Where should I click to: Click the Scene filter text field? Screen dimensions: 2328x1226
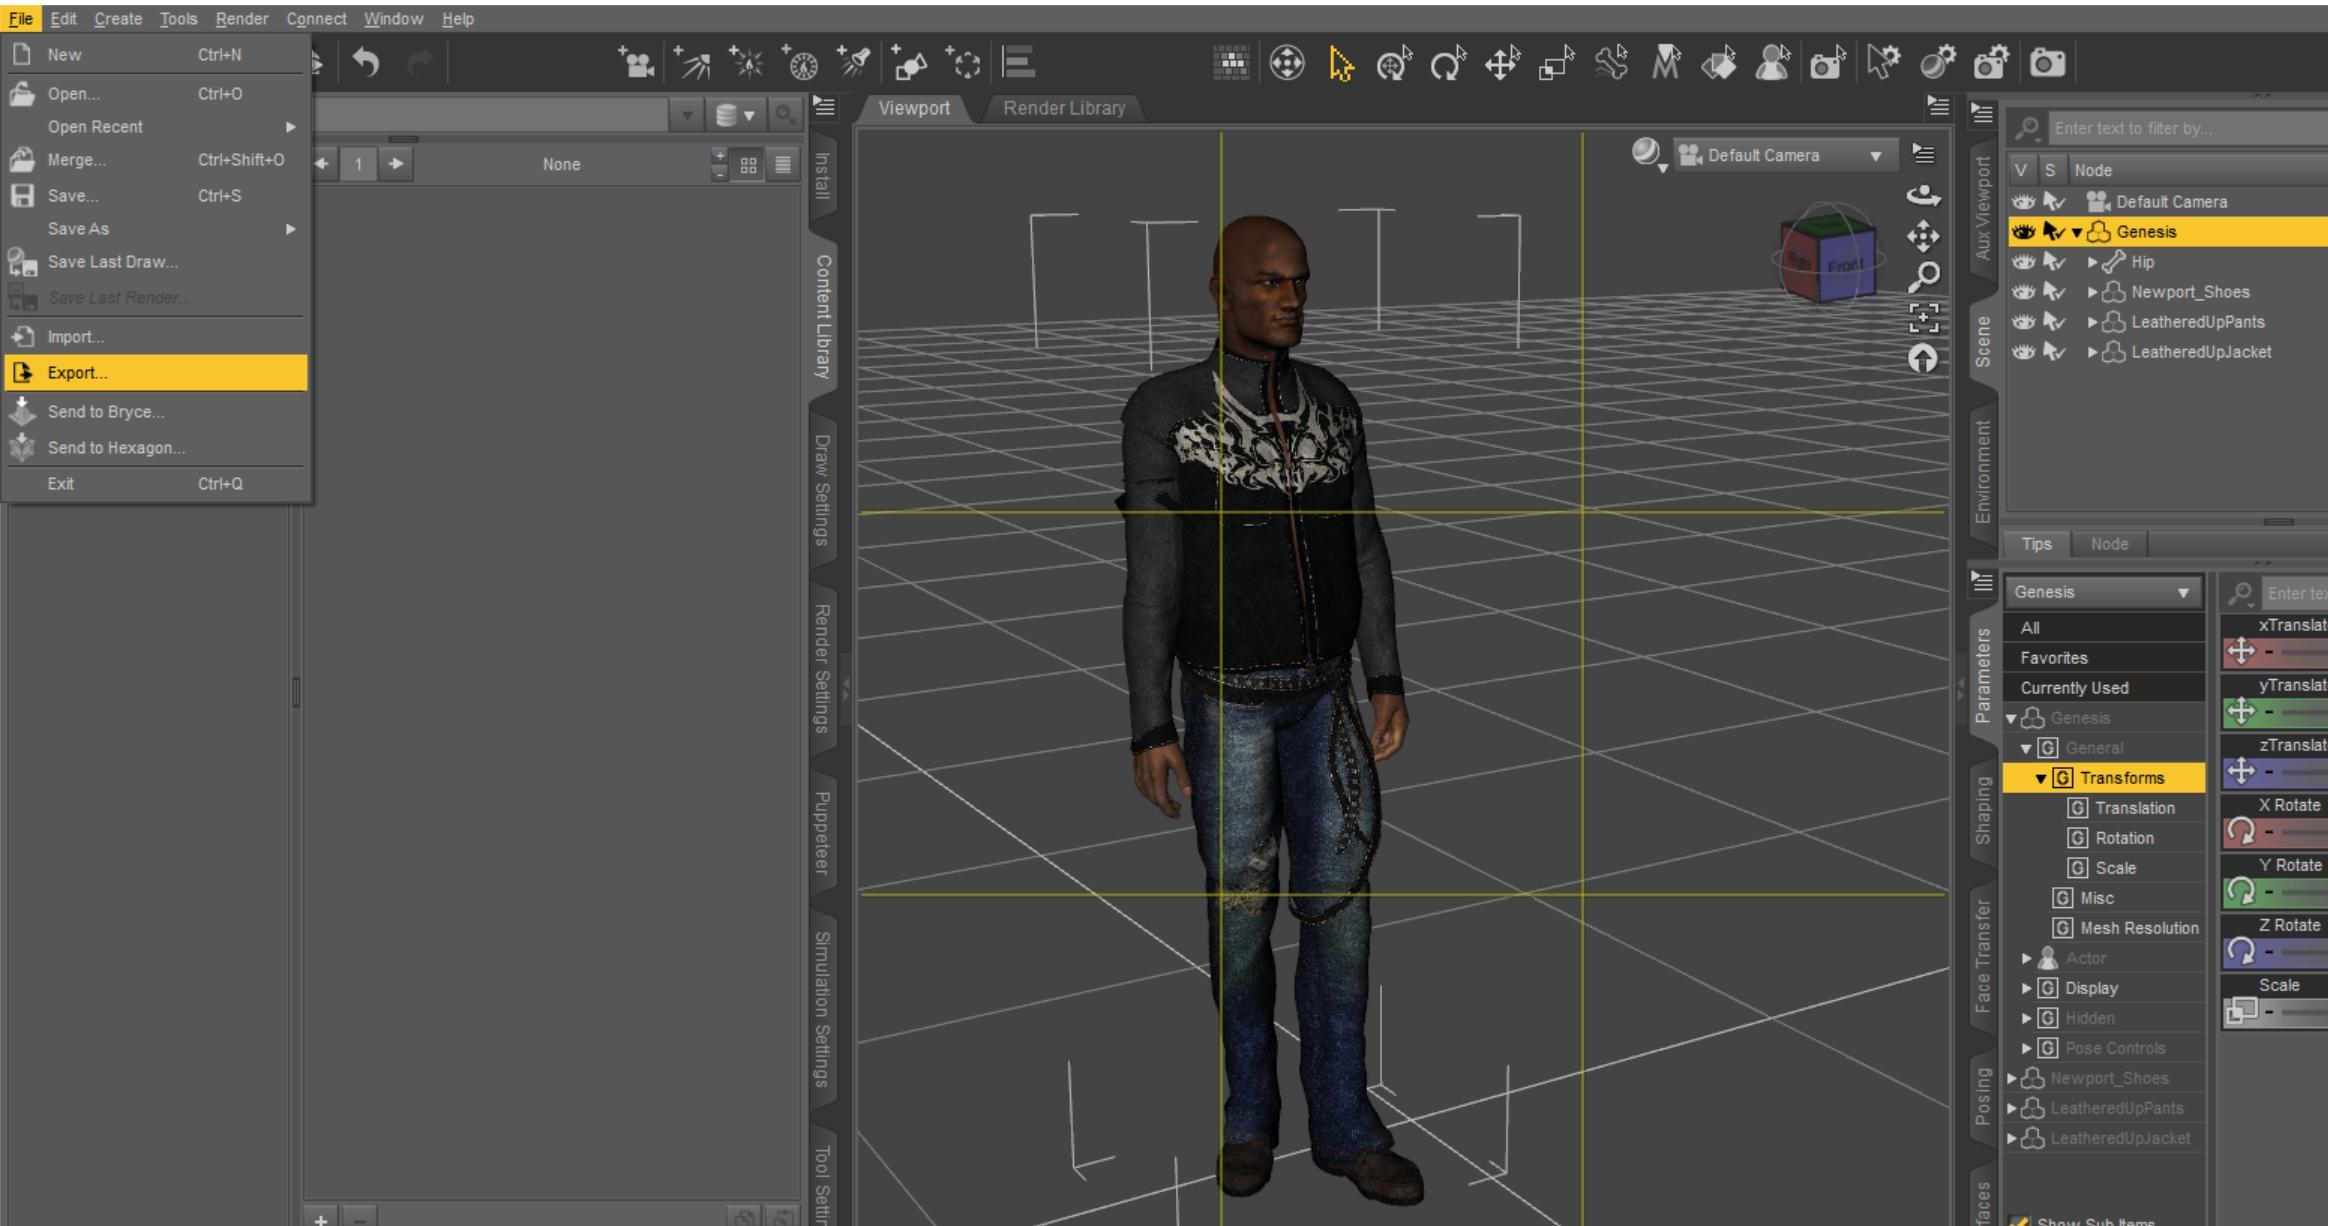point(2180,128)
